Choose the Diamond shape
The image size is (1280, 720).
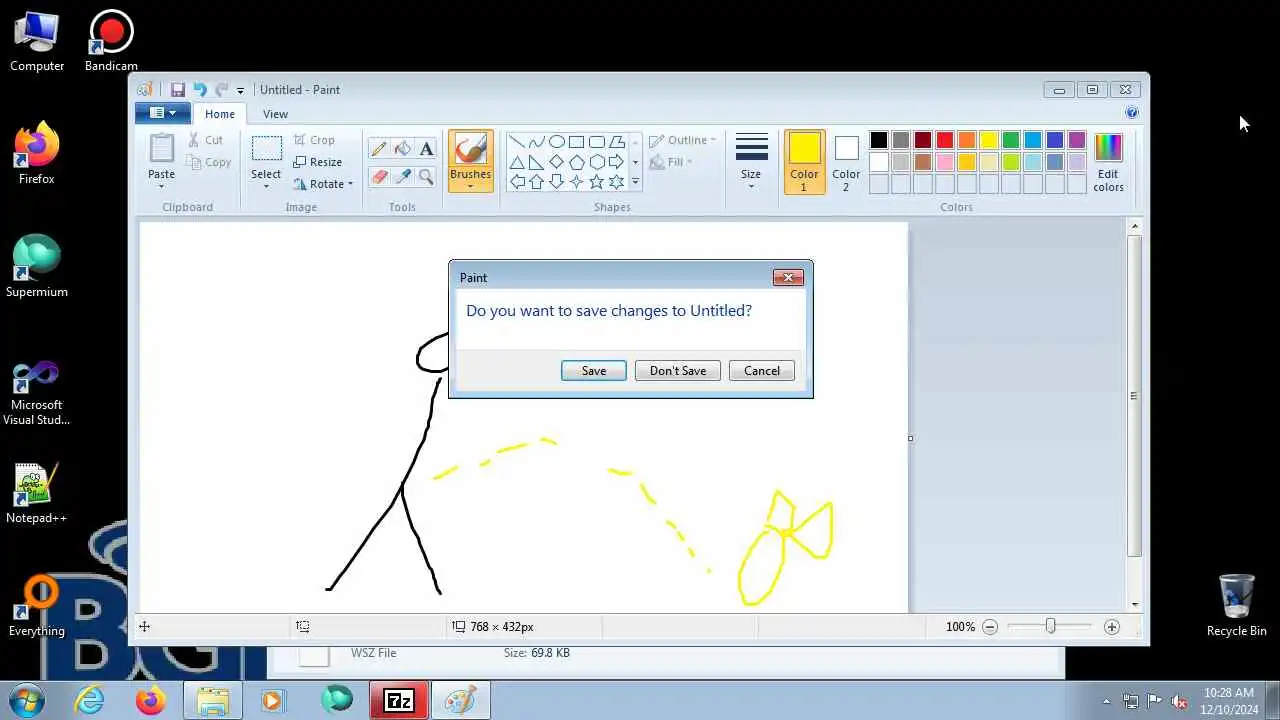pyautogui.click(x=557, y=162)
